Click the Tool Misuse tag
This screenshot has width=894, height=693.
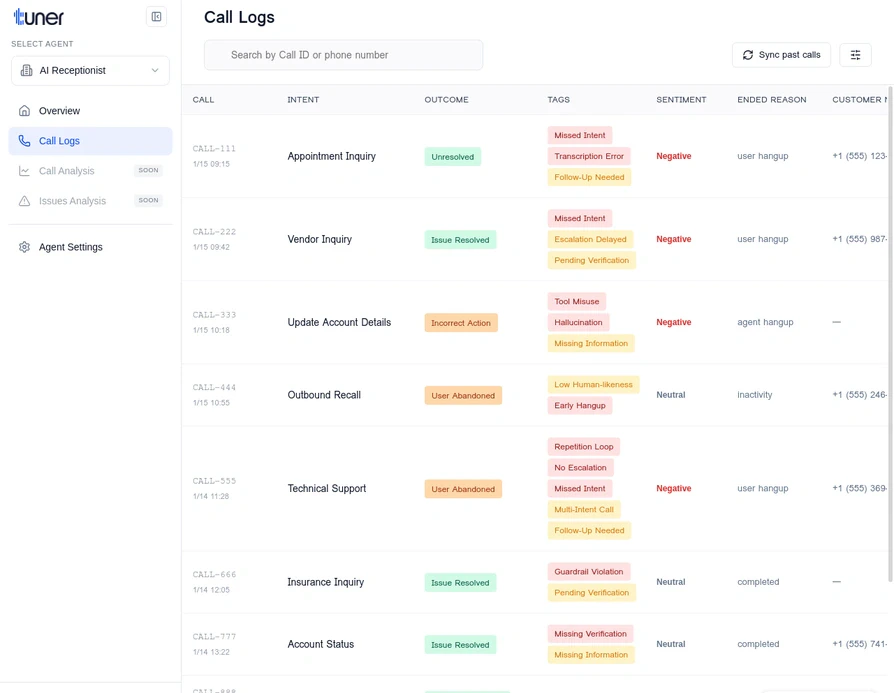pos(576,301)
